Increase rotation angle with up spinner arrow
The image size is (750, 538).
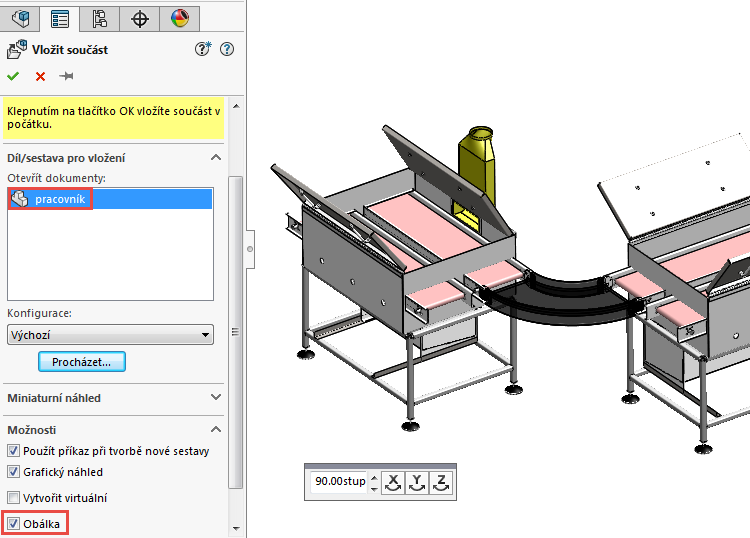[x=374, y=477]
